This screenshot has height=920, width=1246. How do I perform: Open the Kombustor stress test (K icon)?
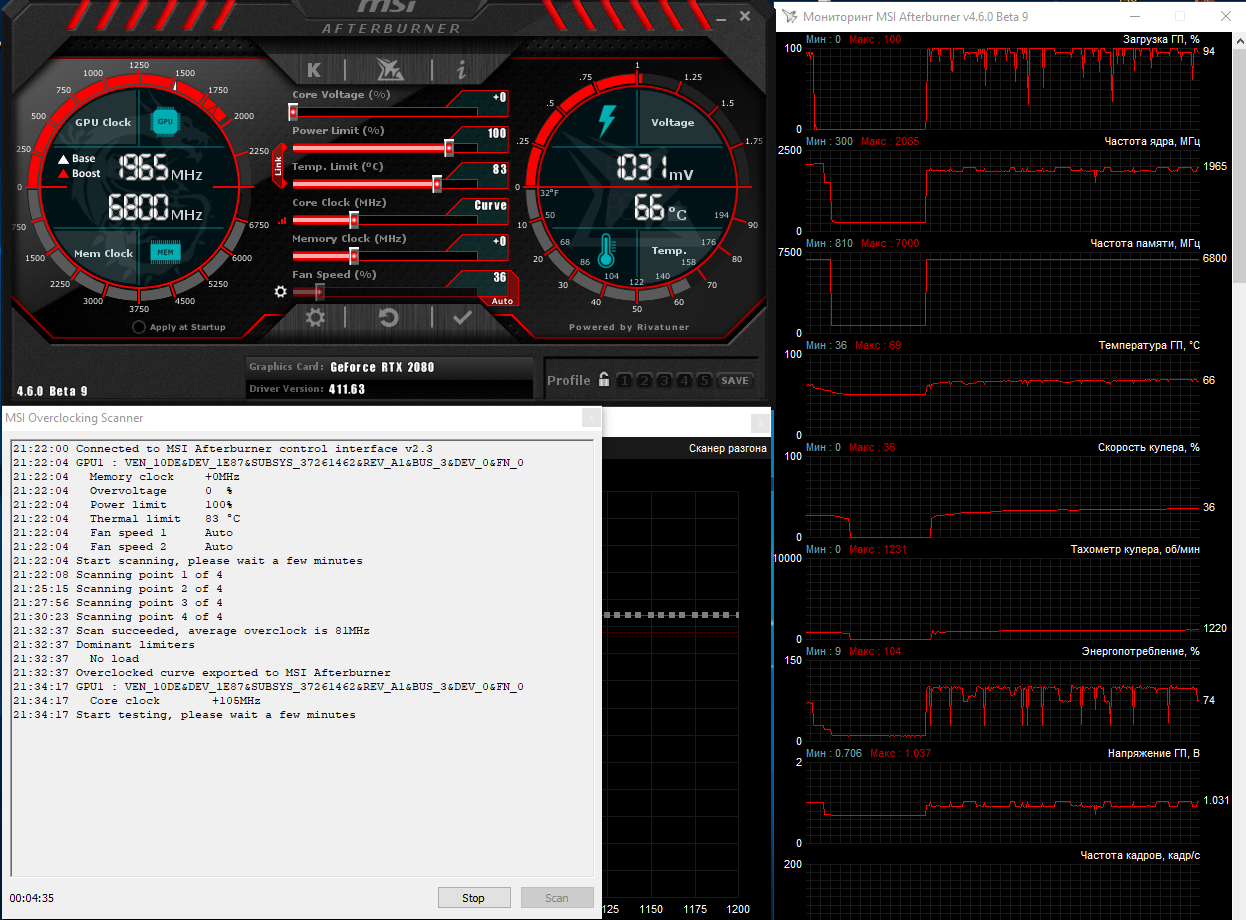[314, 69]
